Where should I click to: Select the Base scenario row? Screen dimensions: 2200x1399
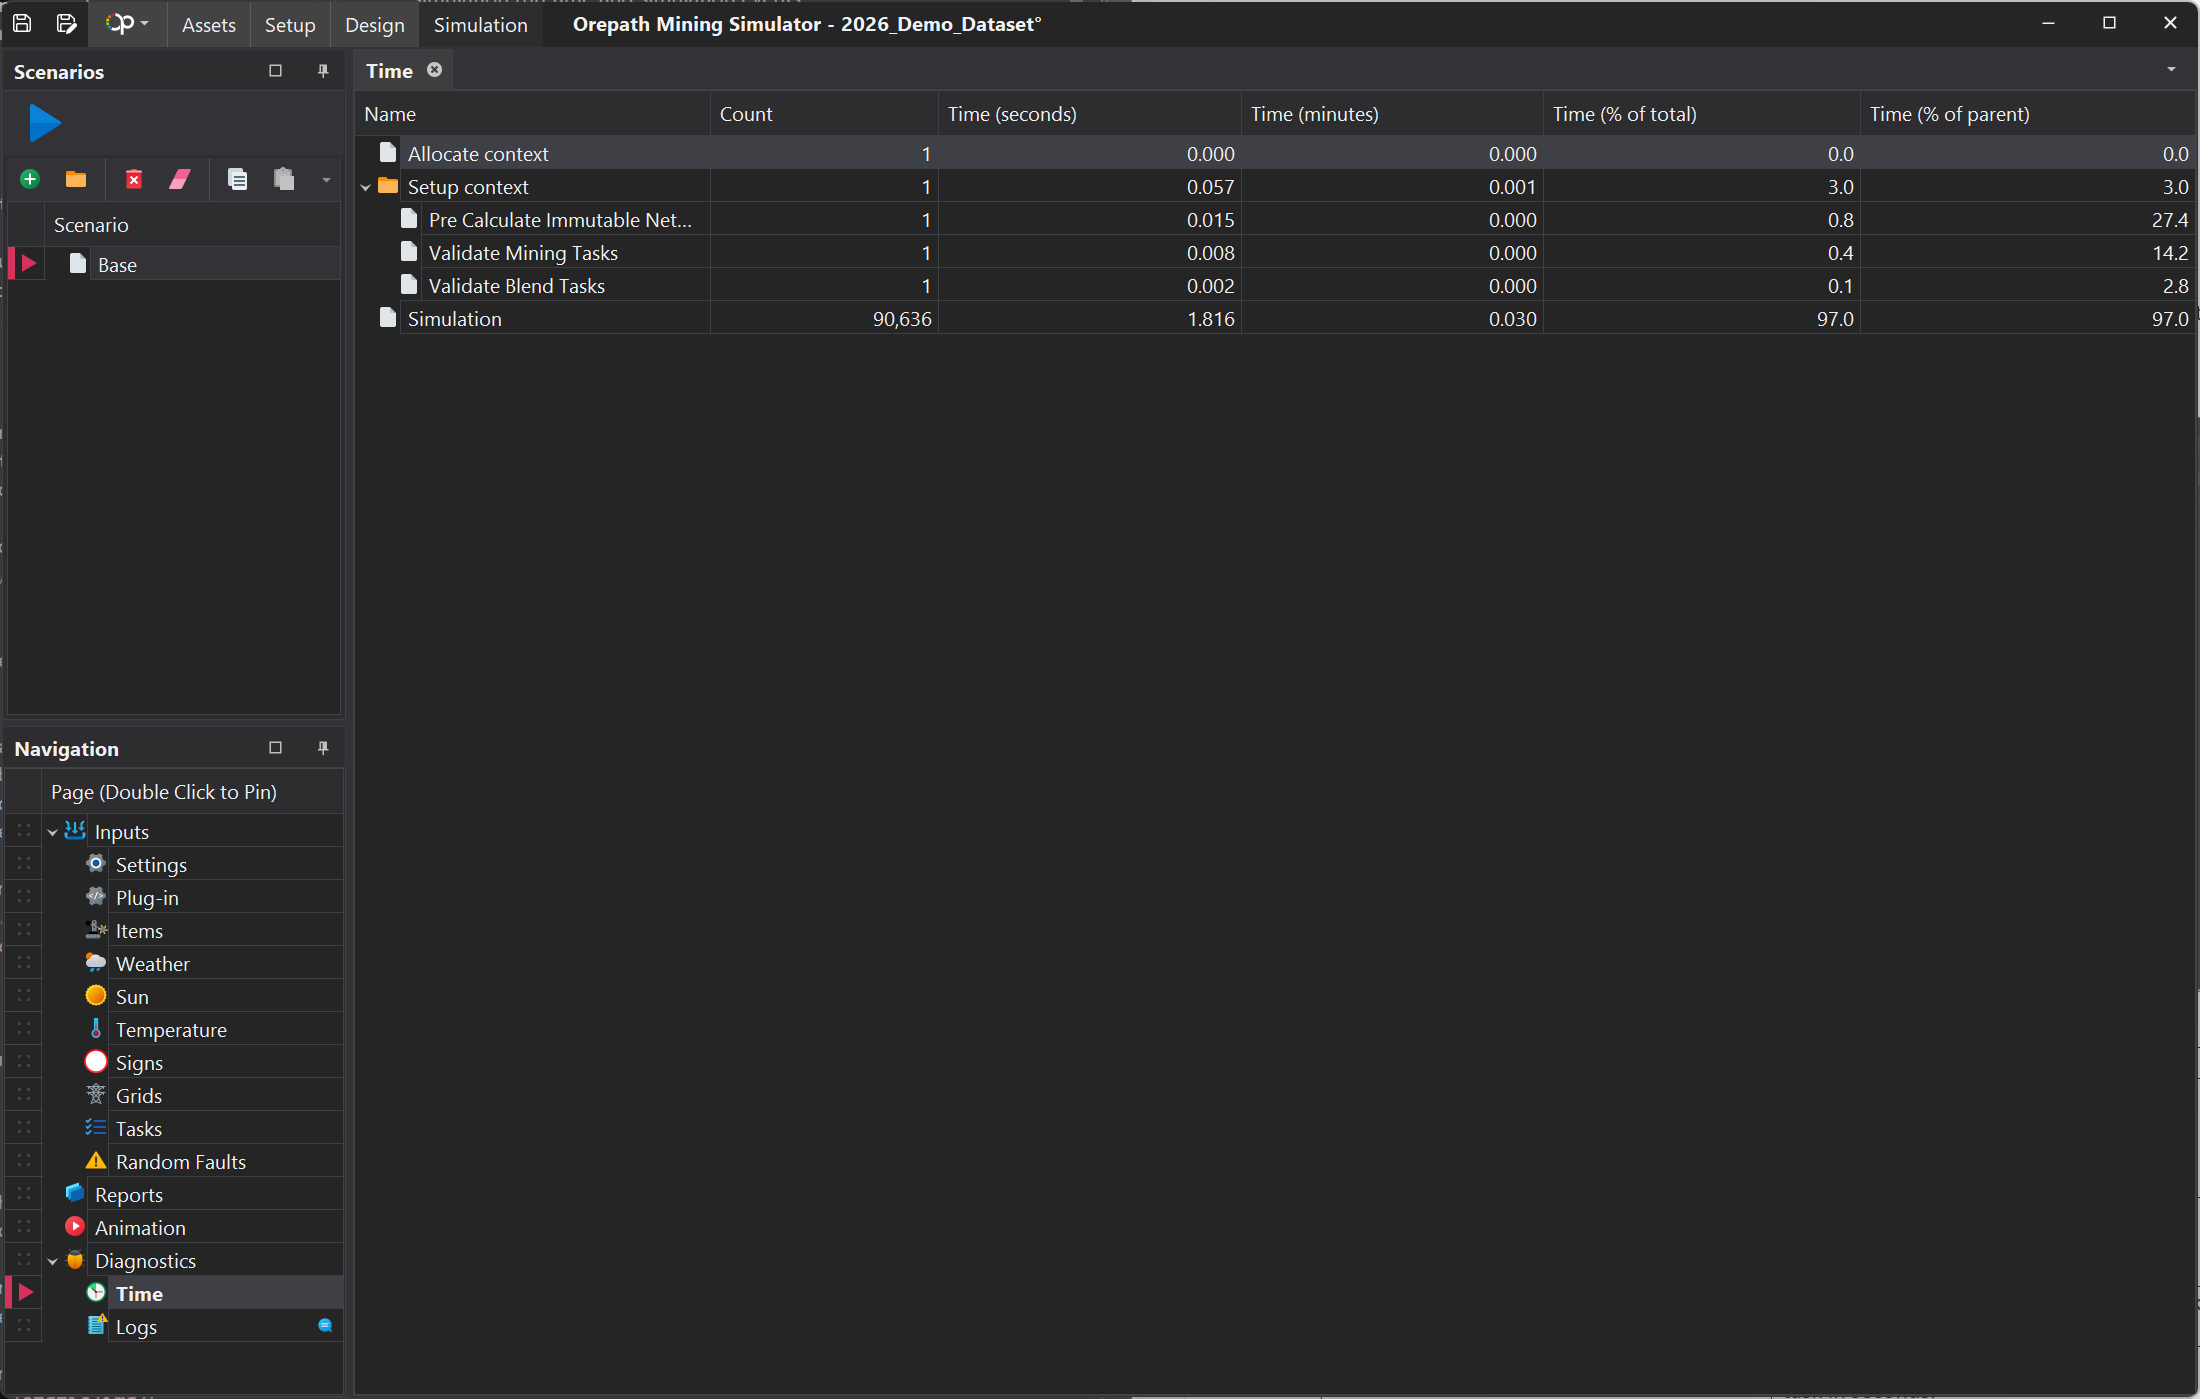[x=175, y=264]
